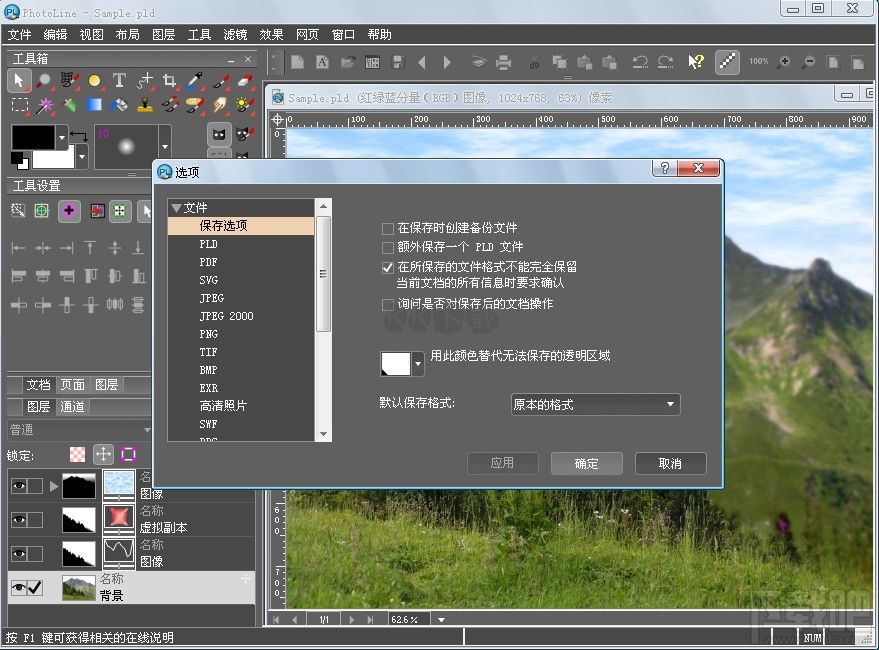Pick the Eyedropper color picker tool
This screenshot has height=650, width=879.
pyautogui.click(x=192, y=80)
